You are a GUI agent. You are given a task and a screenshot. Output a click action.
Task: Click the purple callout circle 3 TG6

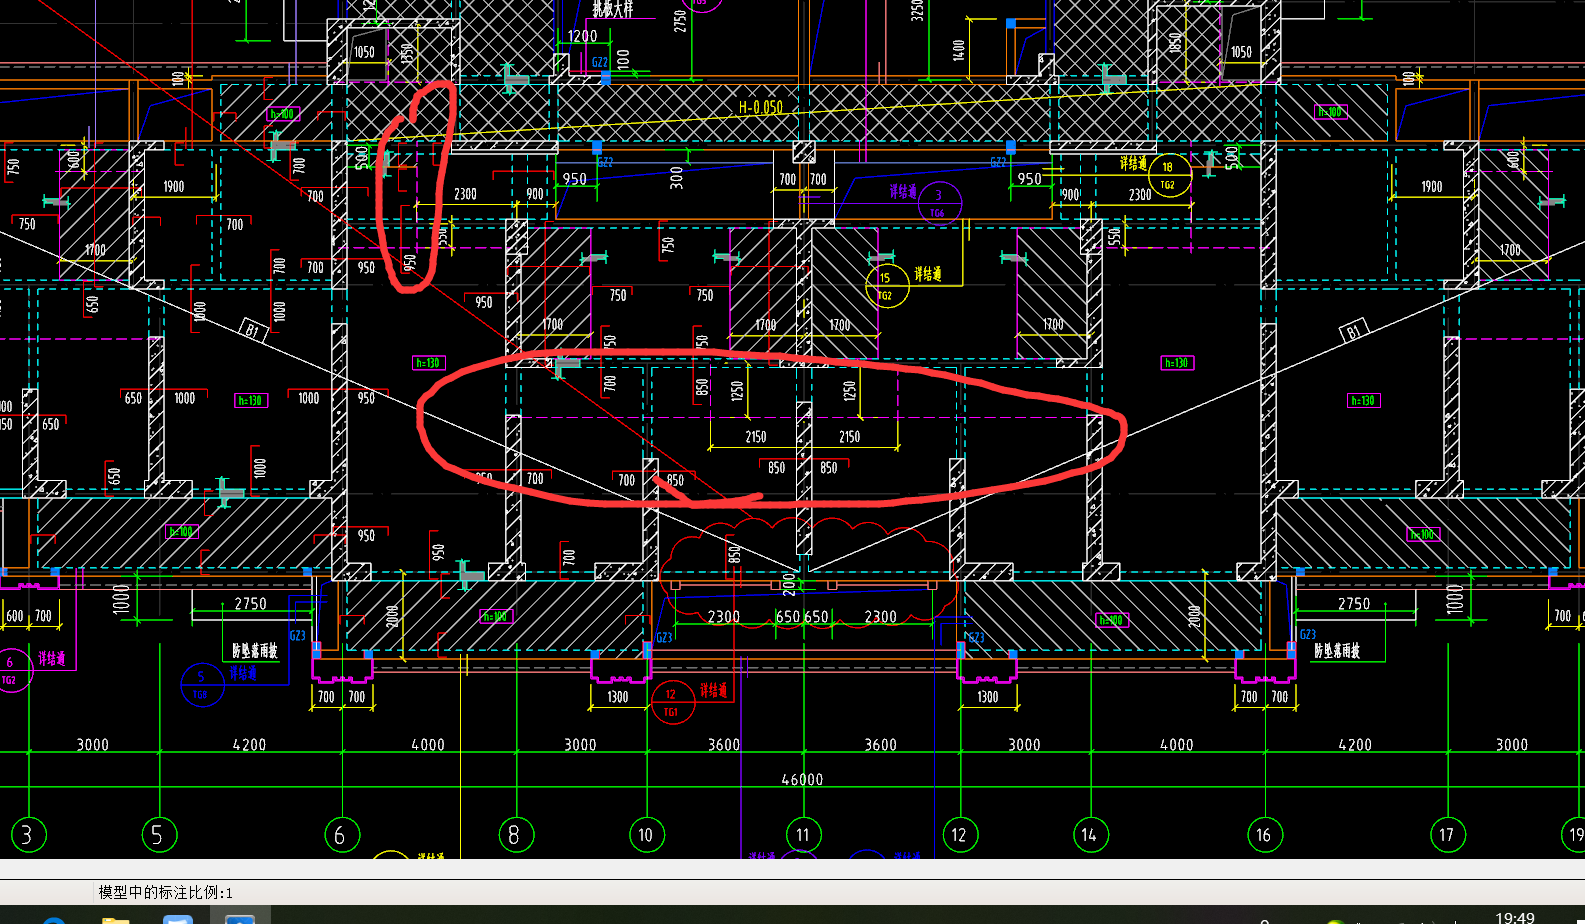(938, 203)
